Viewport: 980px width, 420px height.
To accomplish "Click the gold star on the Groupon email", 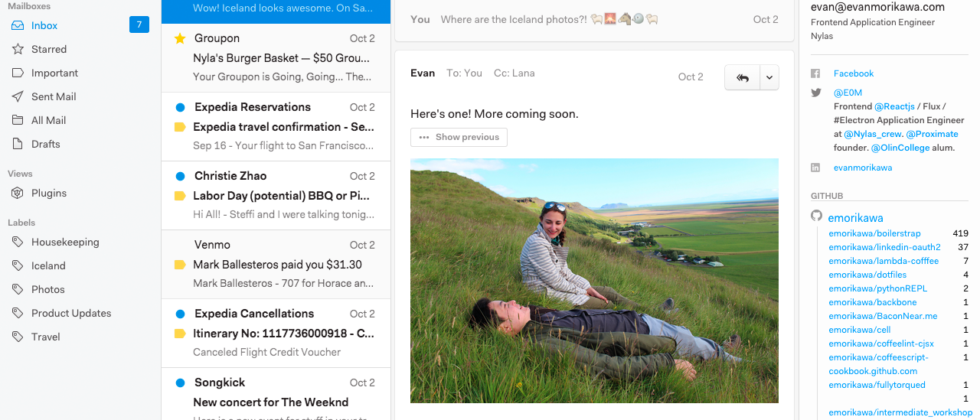I will (180, 38).
